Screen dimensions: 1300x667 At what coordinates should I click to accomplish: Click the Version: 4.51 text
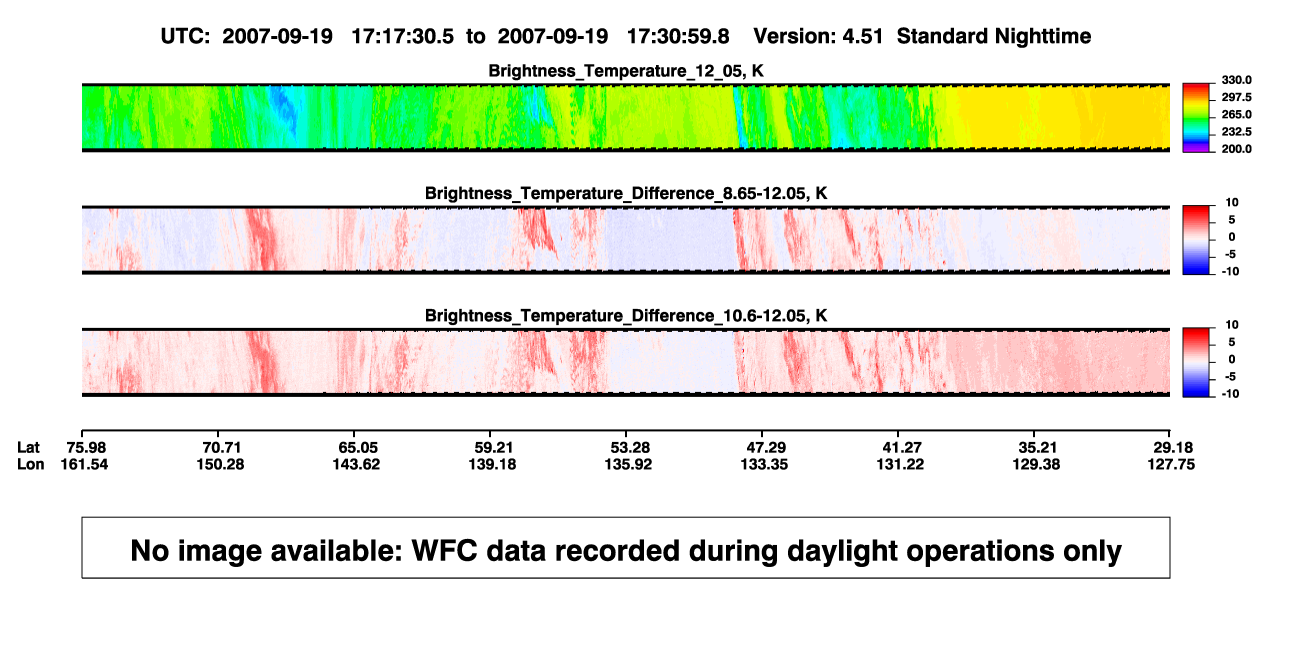(x=820, y=36)
